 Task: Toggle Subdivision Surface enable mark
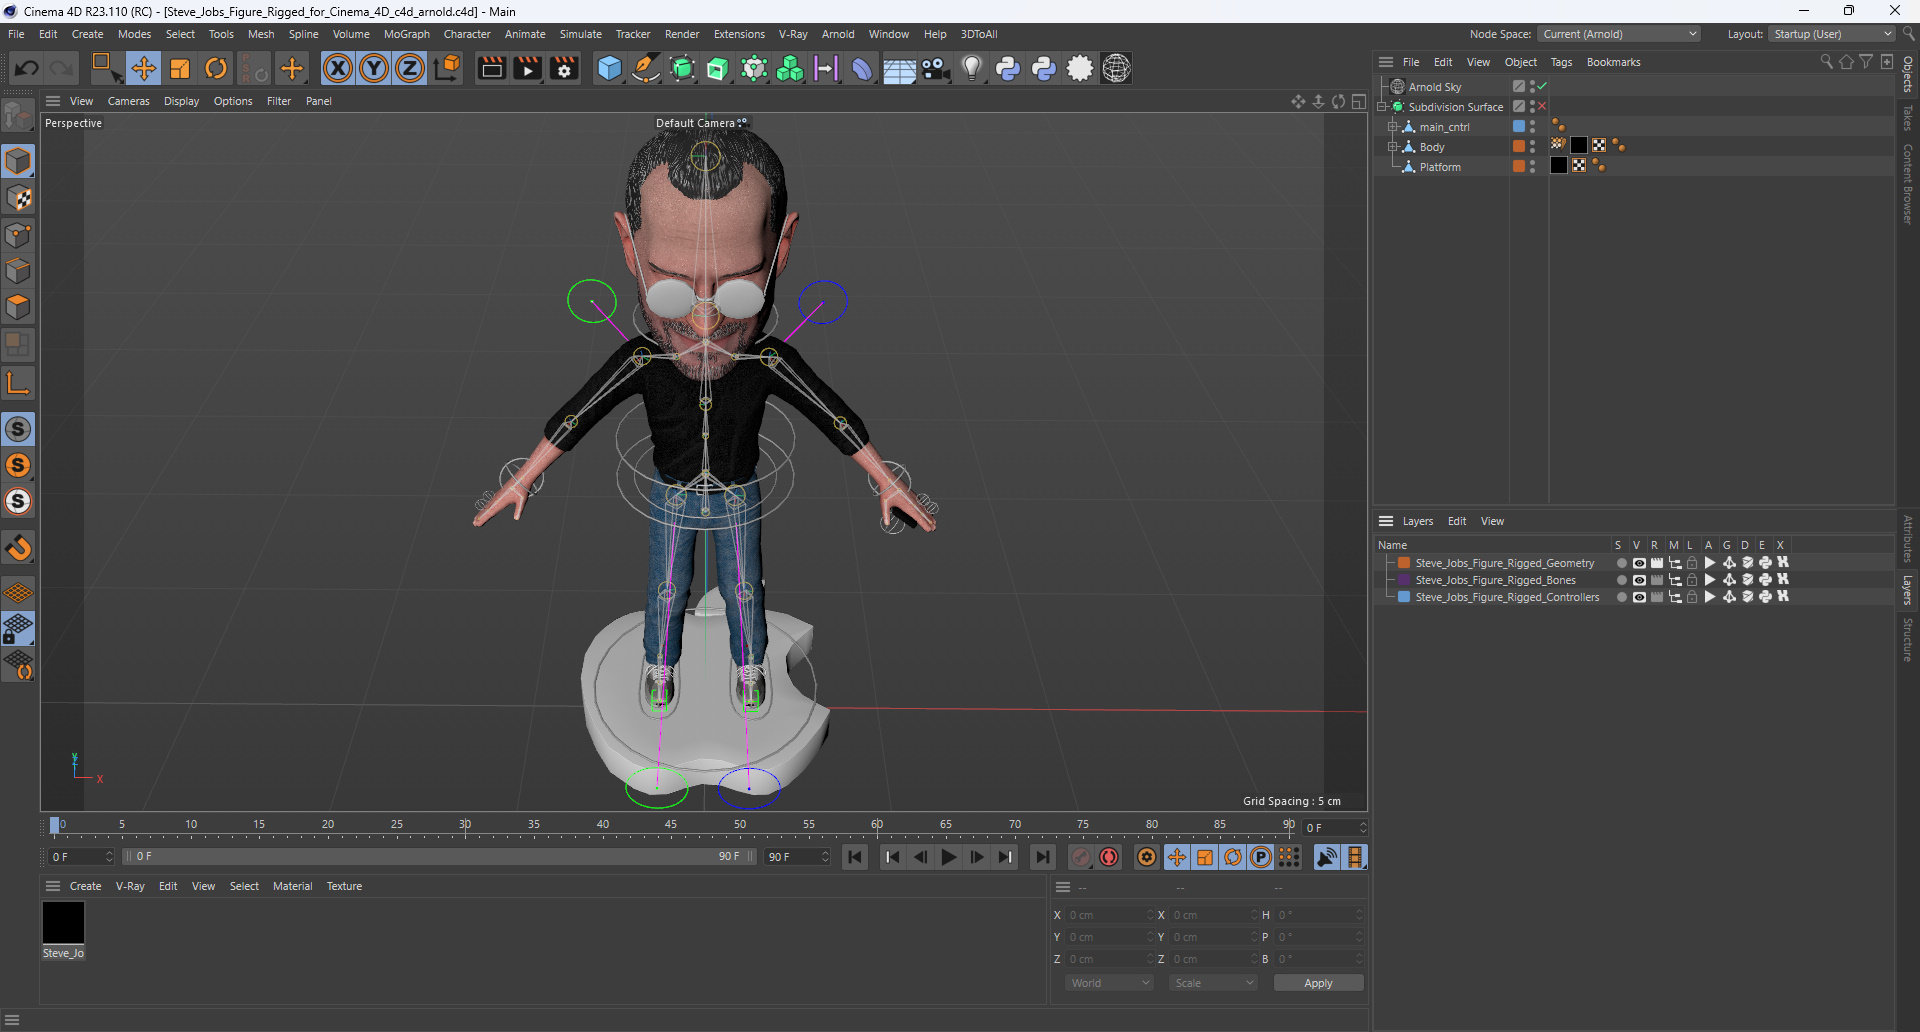pyautogui.click(x=1542, y=107)
